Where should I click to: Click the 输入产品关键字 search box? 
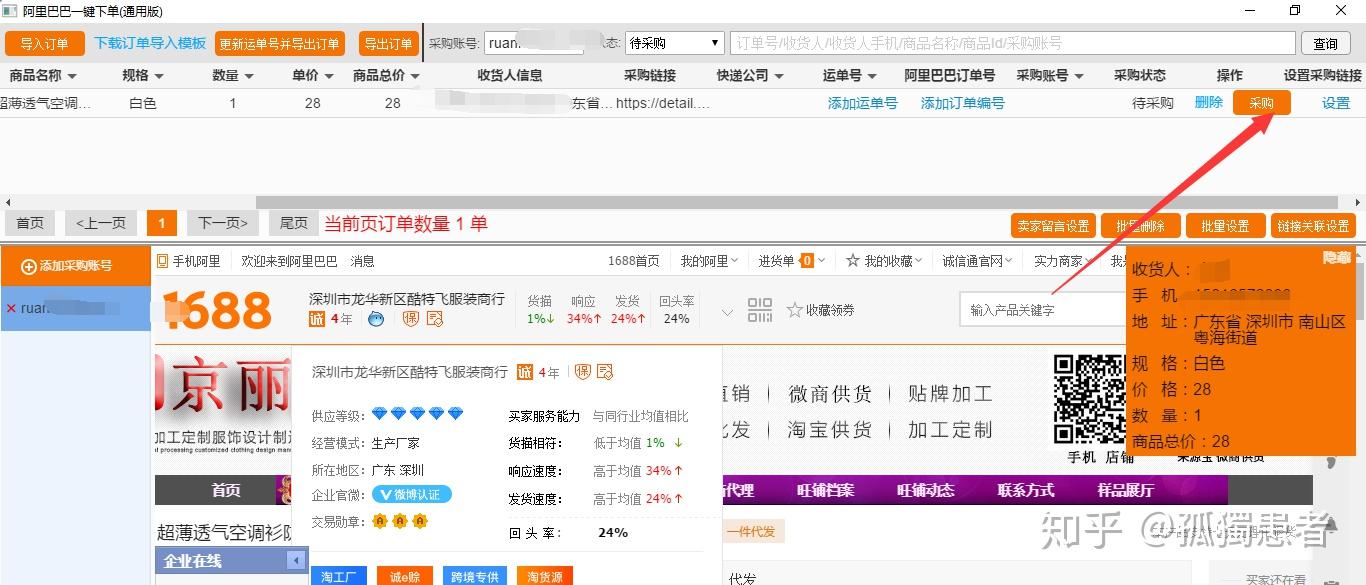point(1043,310)
